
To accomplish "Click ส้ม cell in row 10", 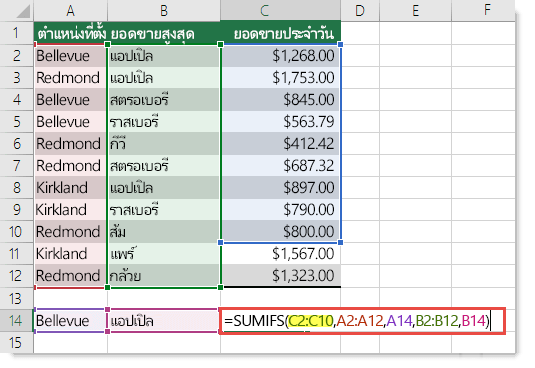I will 164,232.
